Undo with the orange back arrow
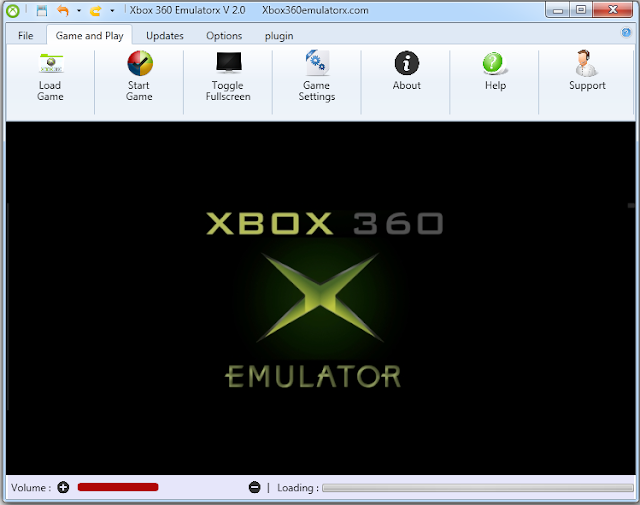The height and width of the screenshot is (505, 640). (63, 10)
